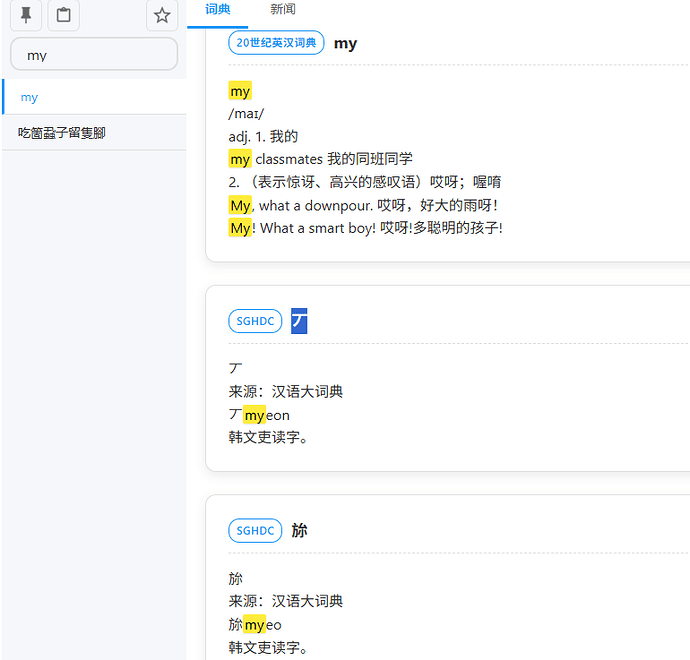Image resolution: width=690 pixels, height=660 pixels.
Task: Click the phonetic text /maɪ/
Action: [246, 114]
